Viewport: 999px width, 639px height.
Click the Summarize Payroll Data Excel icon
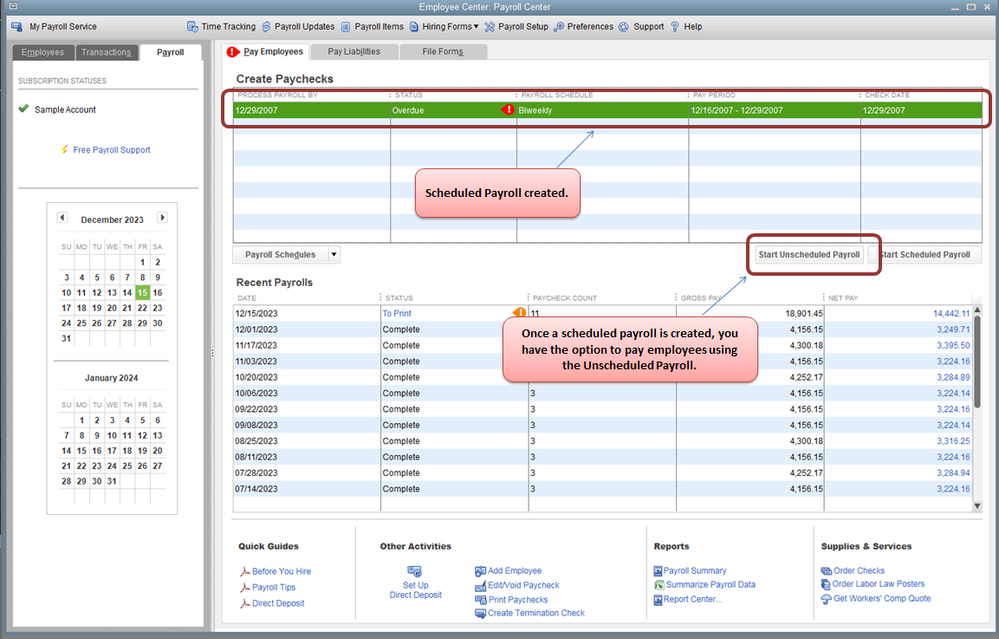659,585
